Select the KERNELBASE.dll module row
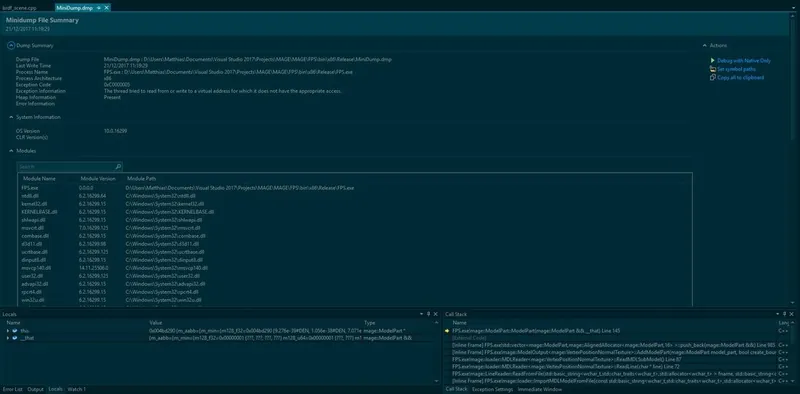The width and height of the screenshot is (800, 394). pyautogui.click(x=355, y=212)
